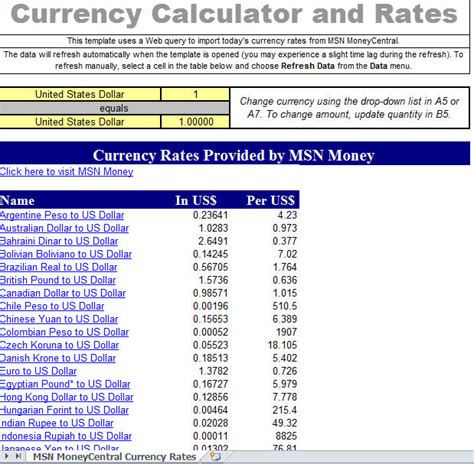Select the In US$ value 0.23641

210,215
